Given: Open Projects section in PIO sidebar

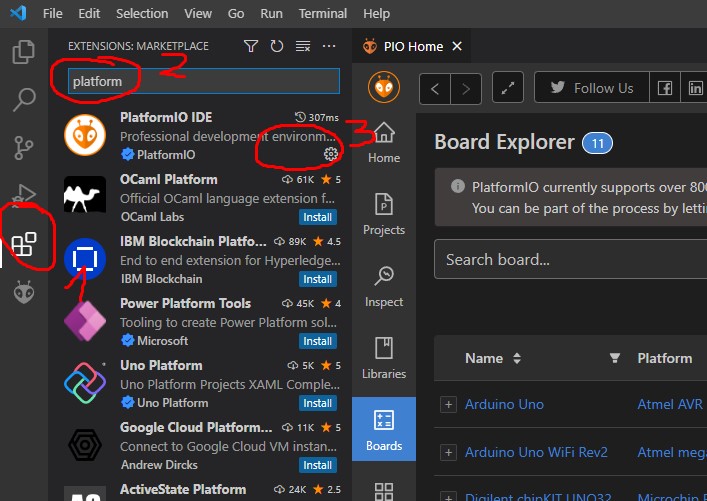Looking at the screenshot, I should coord(384,215).
